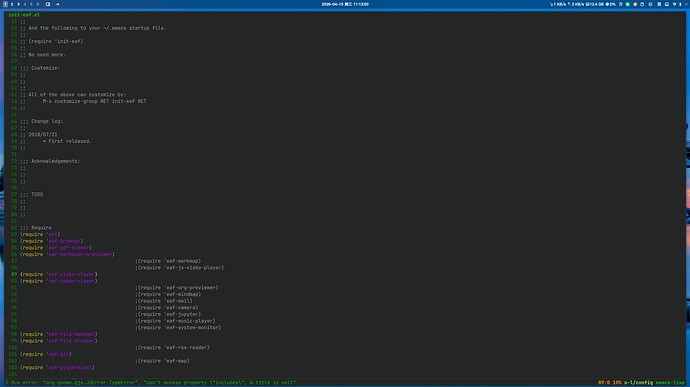
Task: Click the upload speed 3 KB/s indicator
Action: pos(576,4)
